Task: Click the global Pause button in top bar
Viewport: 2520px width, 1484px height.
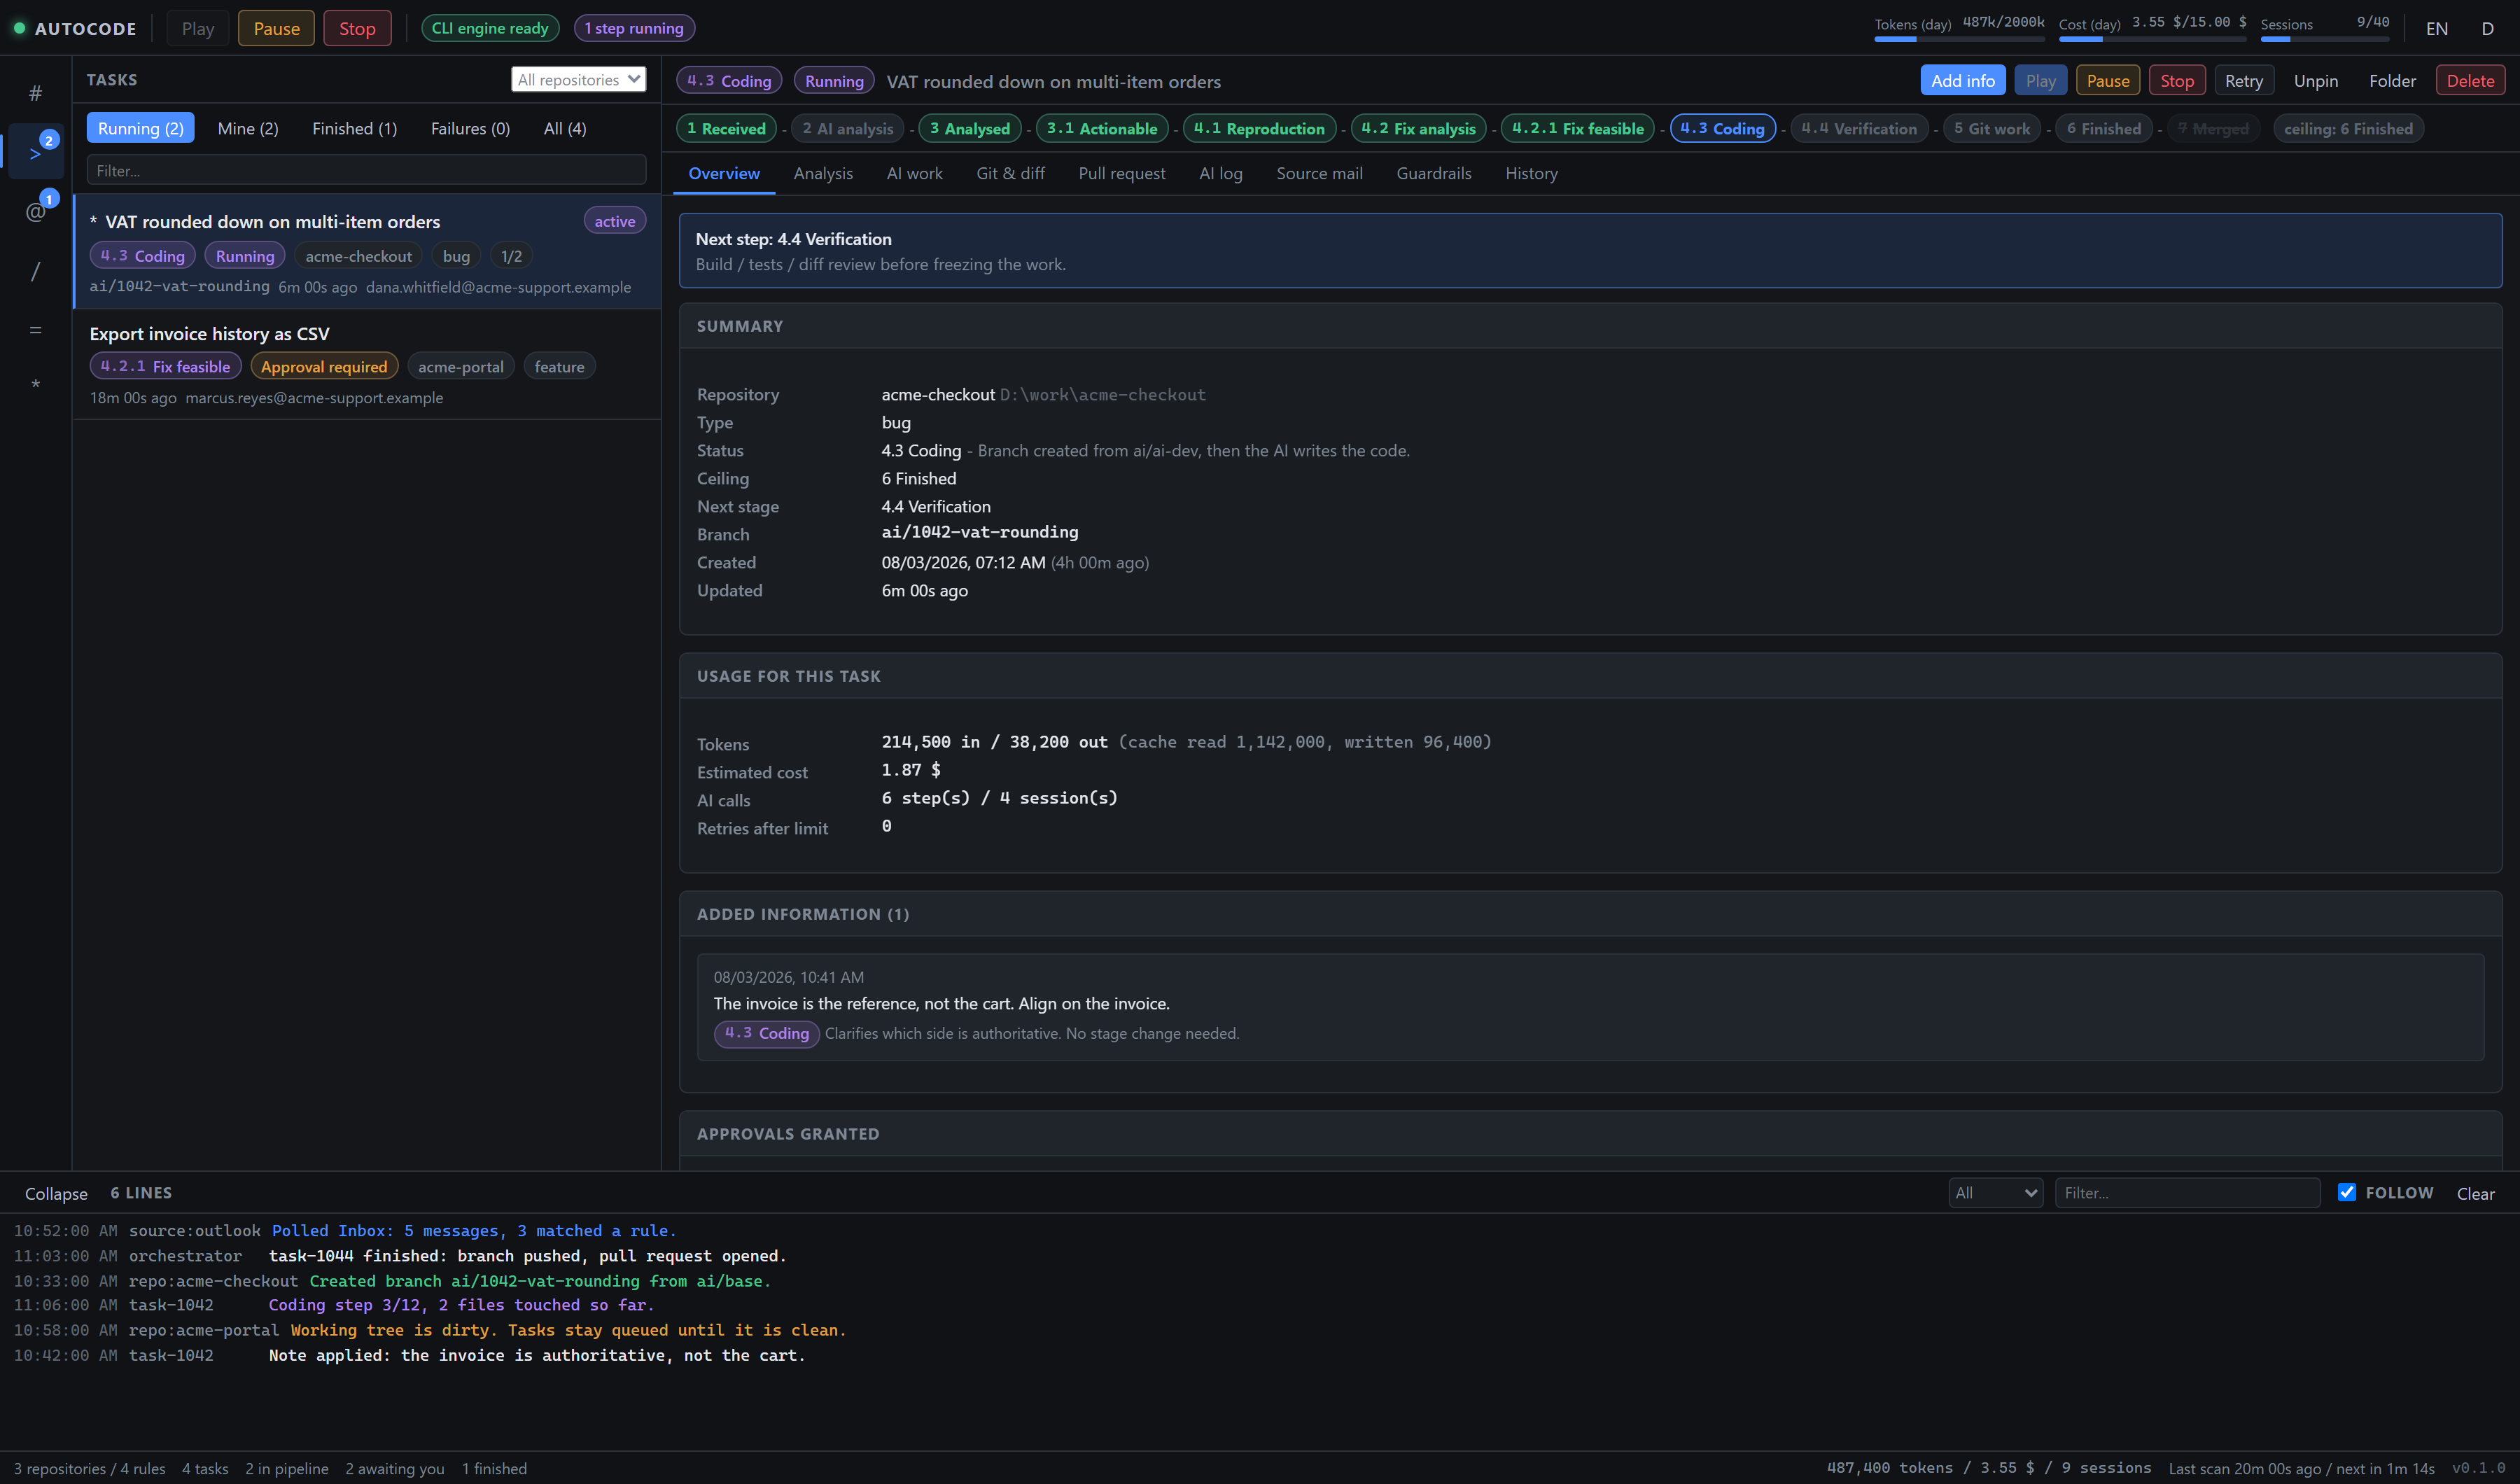Action: pyautogui.click(x=276, y=28)
